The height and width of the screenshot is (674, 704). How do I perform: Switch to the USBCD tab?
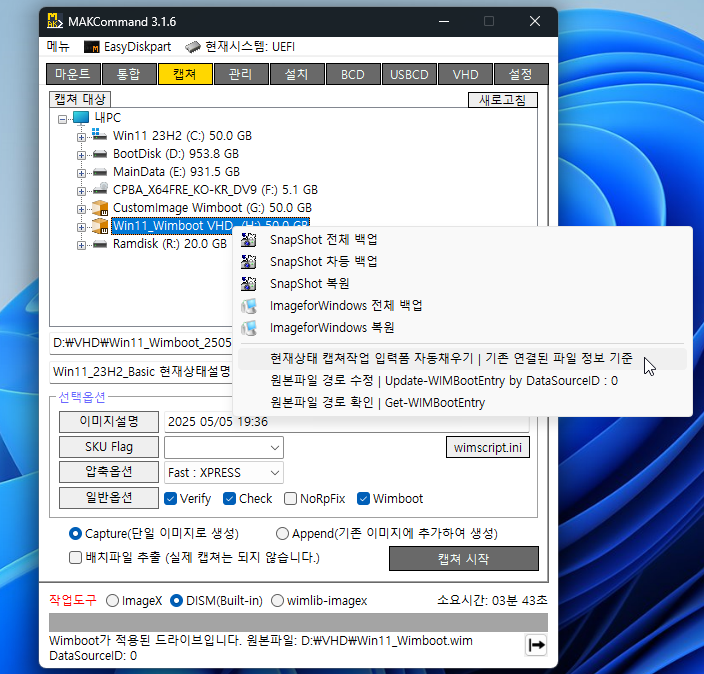click(409, 74)
